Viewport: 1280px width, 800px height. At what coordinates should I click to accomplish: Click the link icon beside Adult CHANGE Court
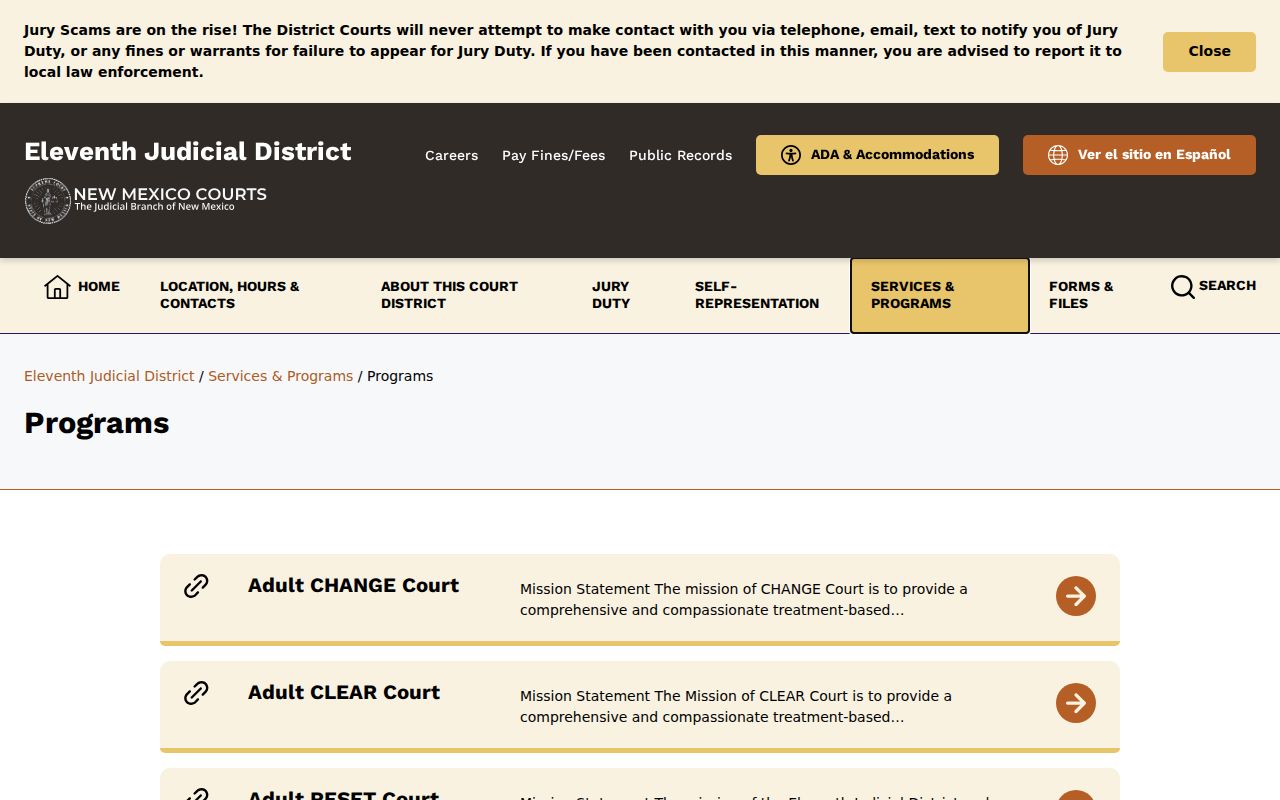coord(196,586)
